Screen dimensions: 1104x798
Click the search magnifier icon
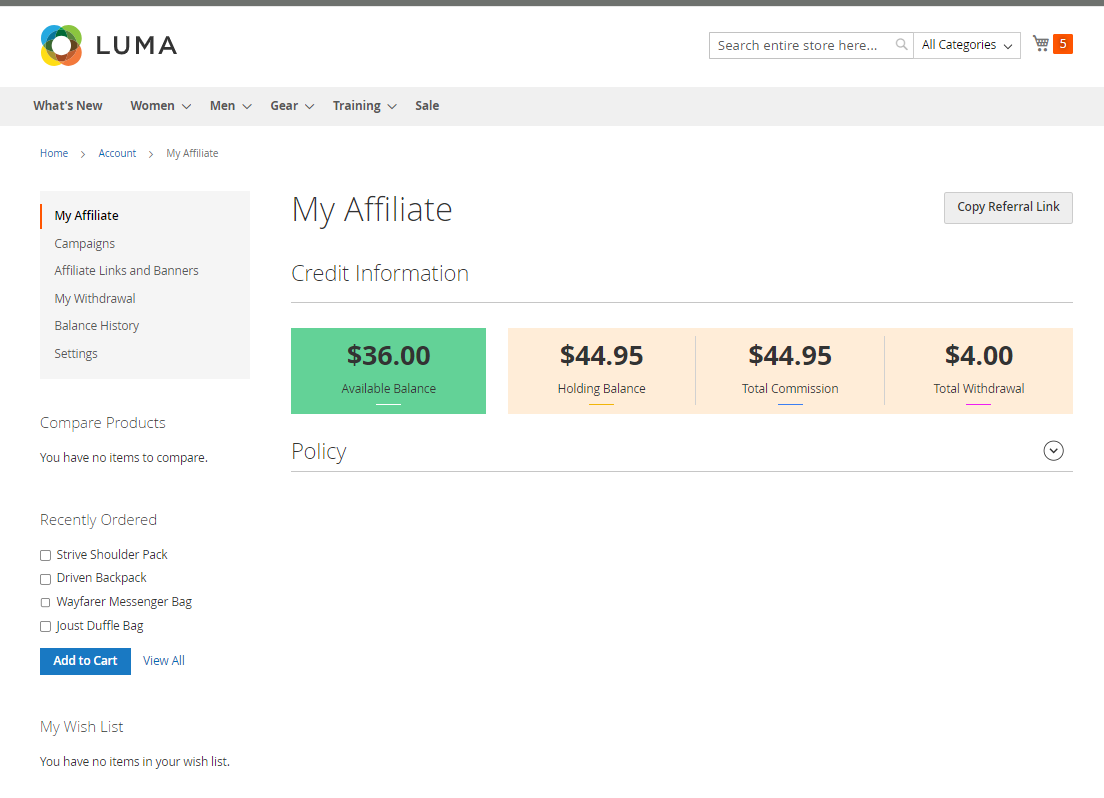coord(901,45)
